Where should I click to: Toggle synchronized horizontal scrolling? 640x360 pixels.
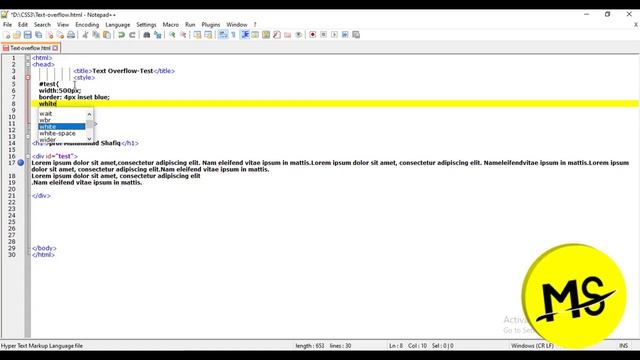(208, 35)
